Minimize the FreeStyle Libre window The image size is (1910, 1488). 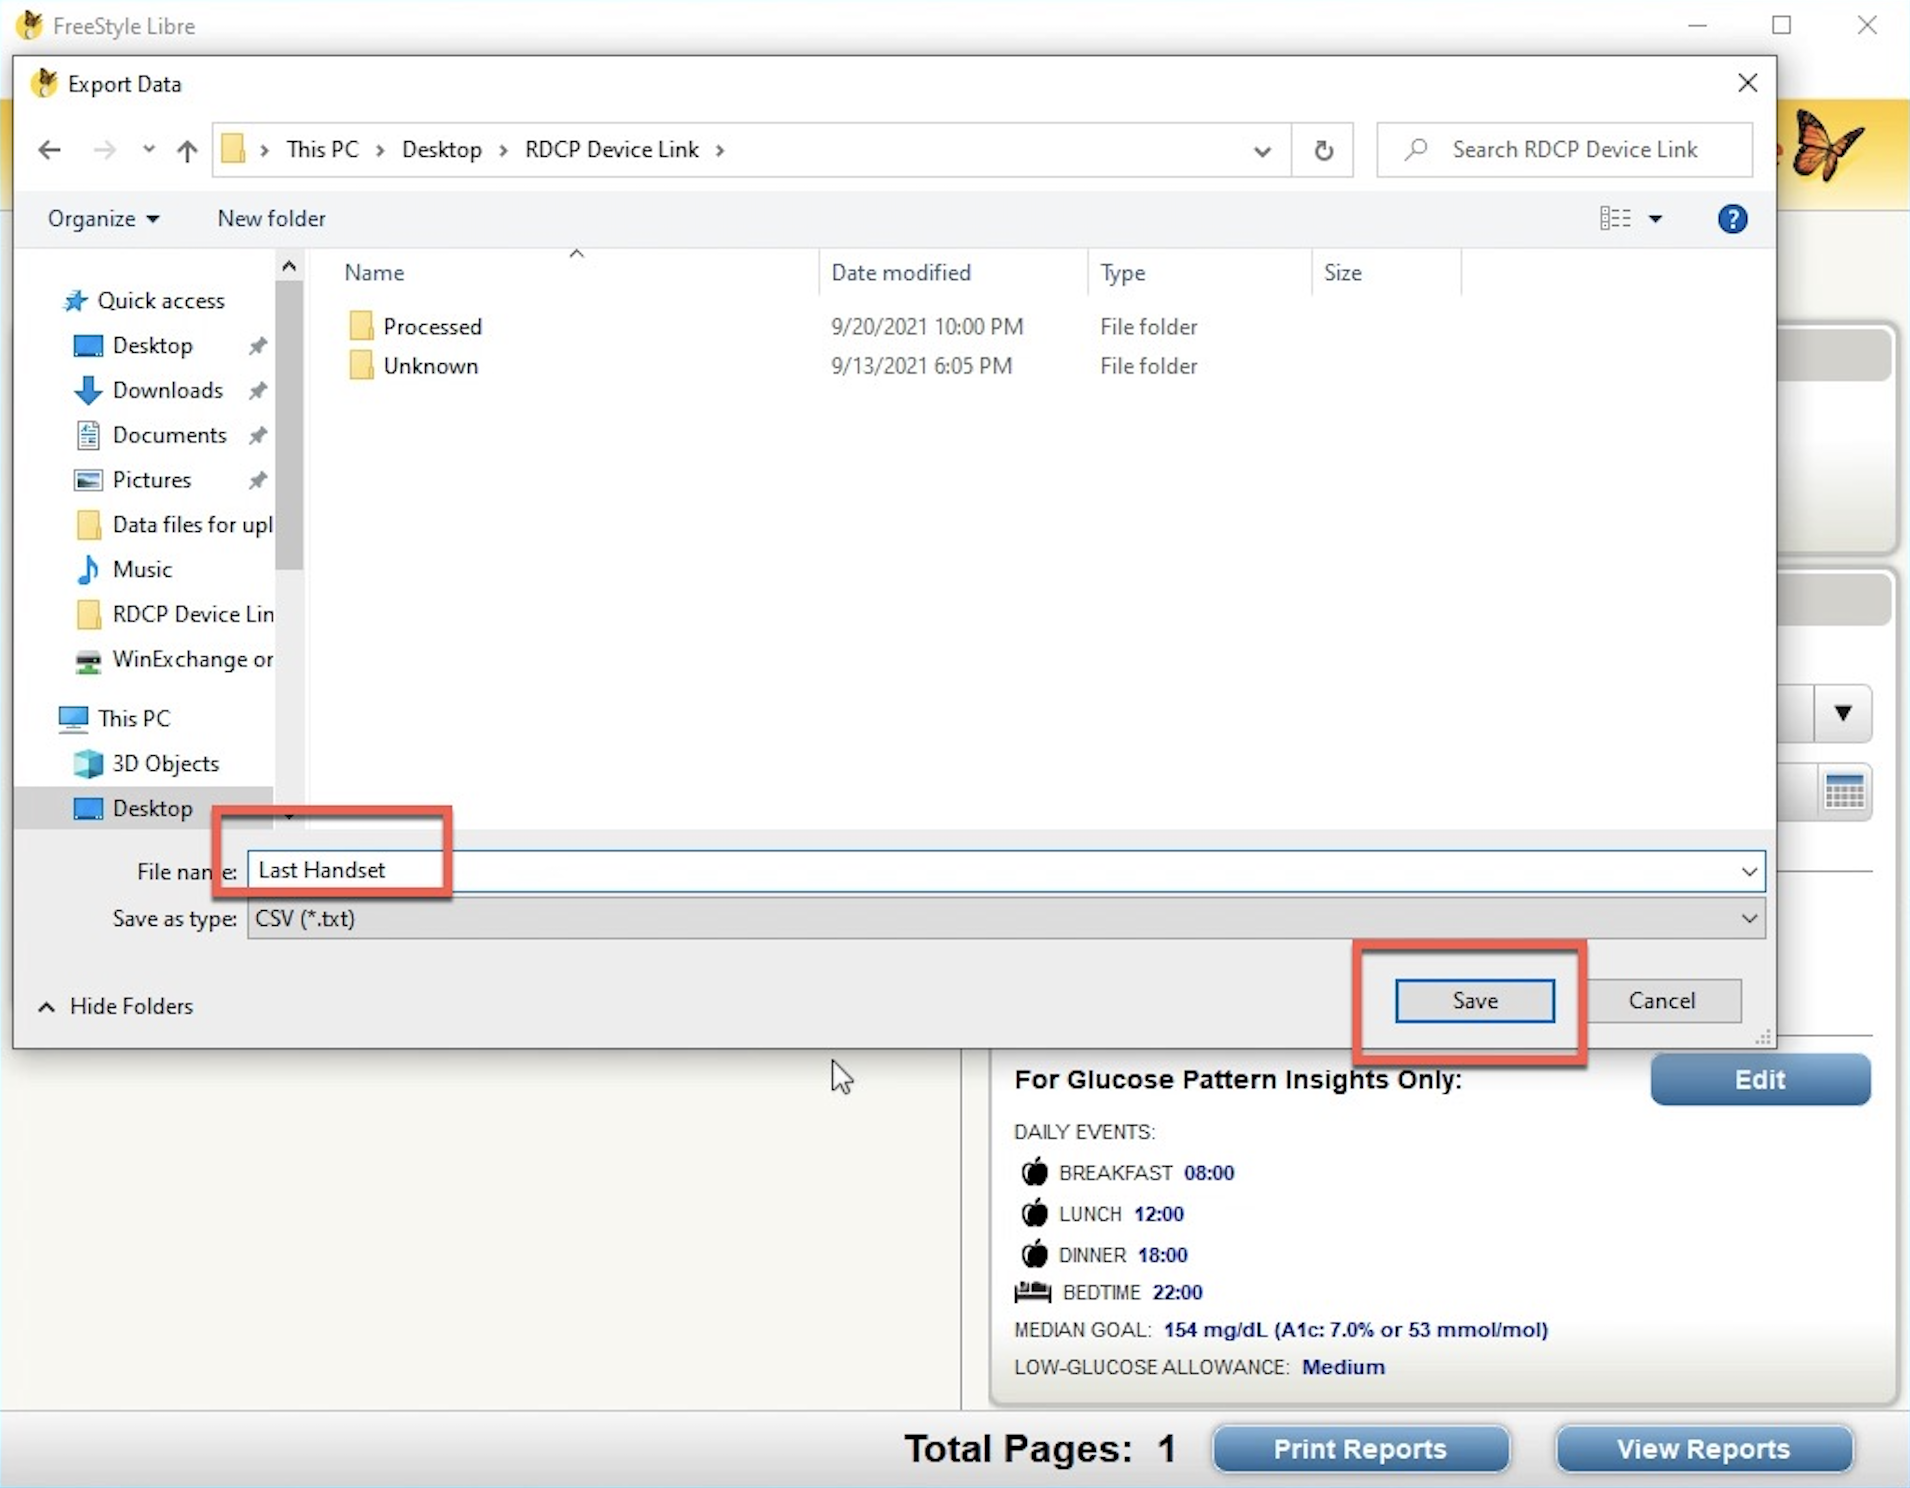pos(1697,25)
